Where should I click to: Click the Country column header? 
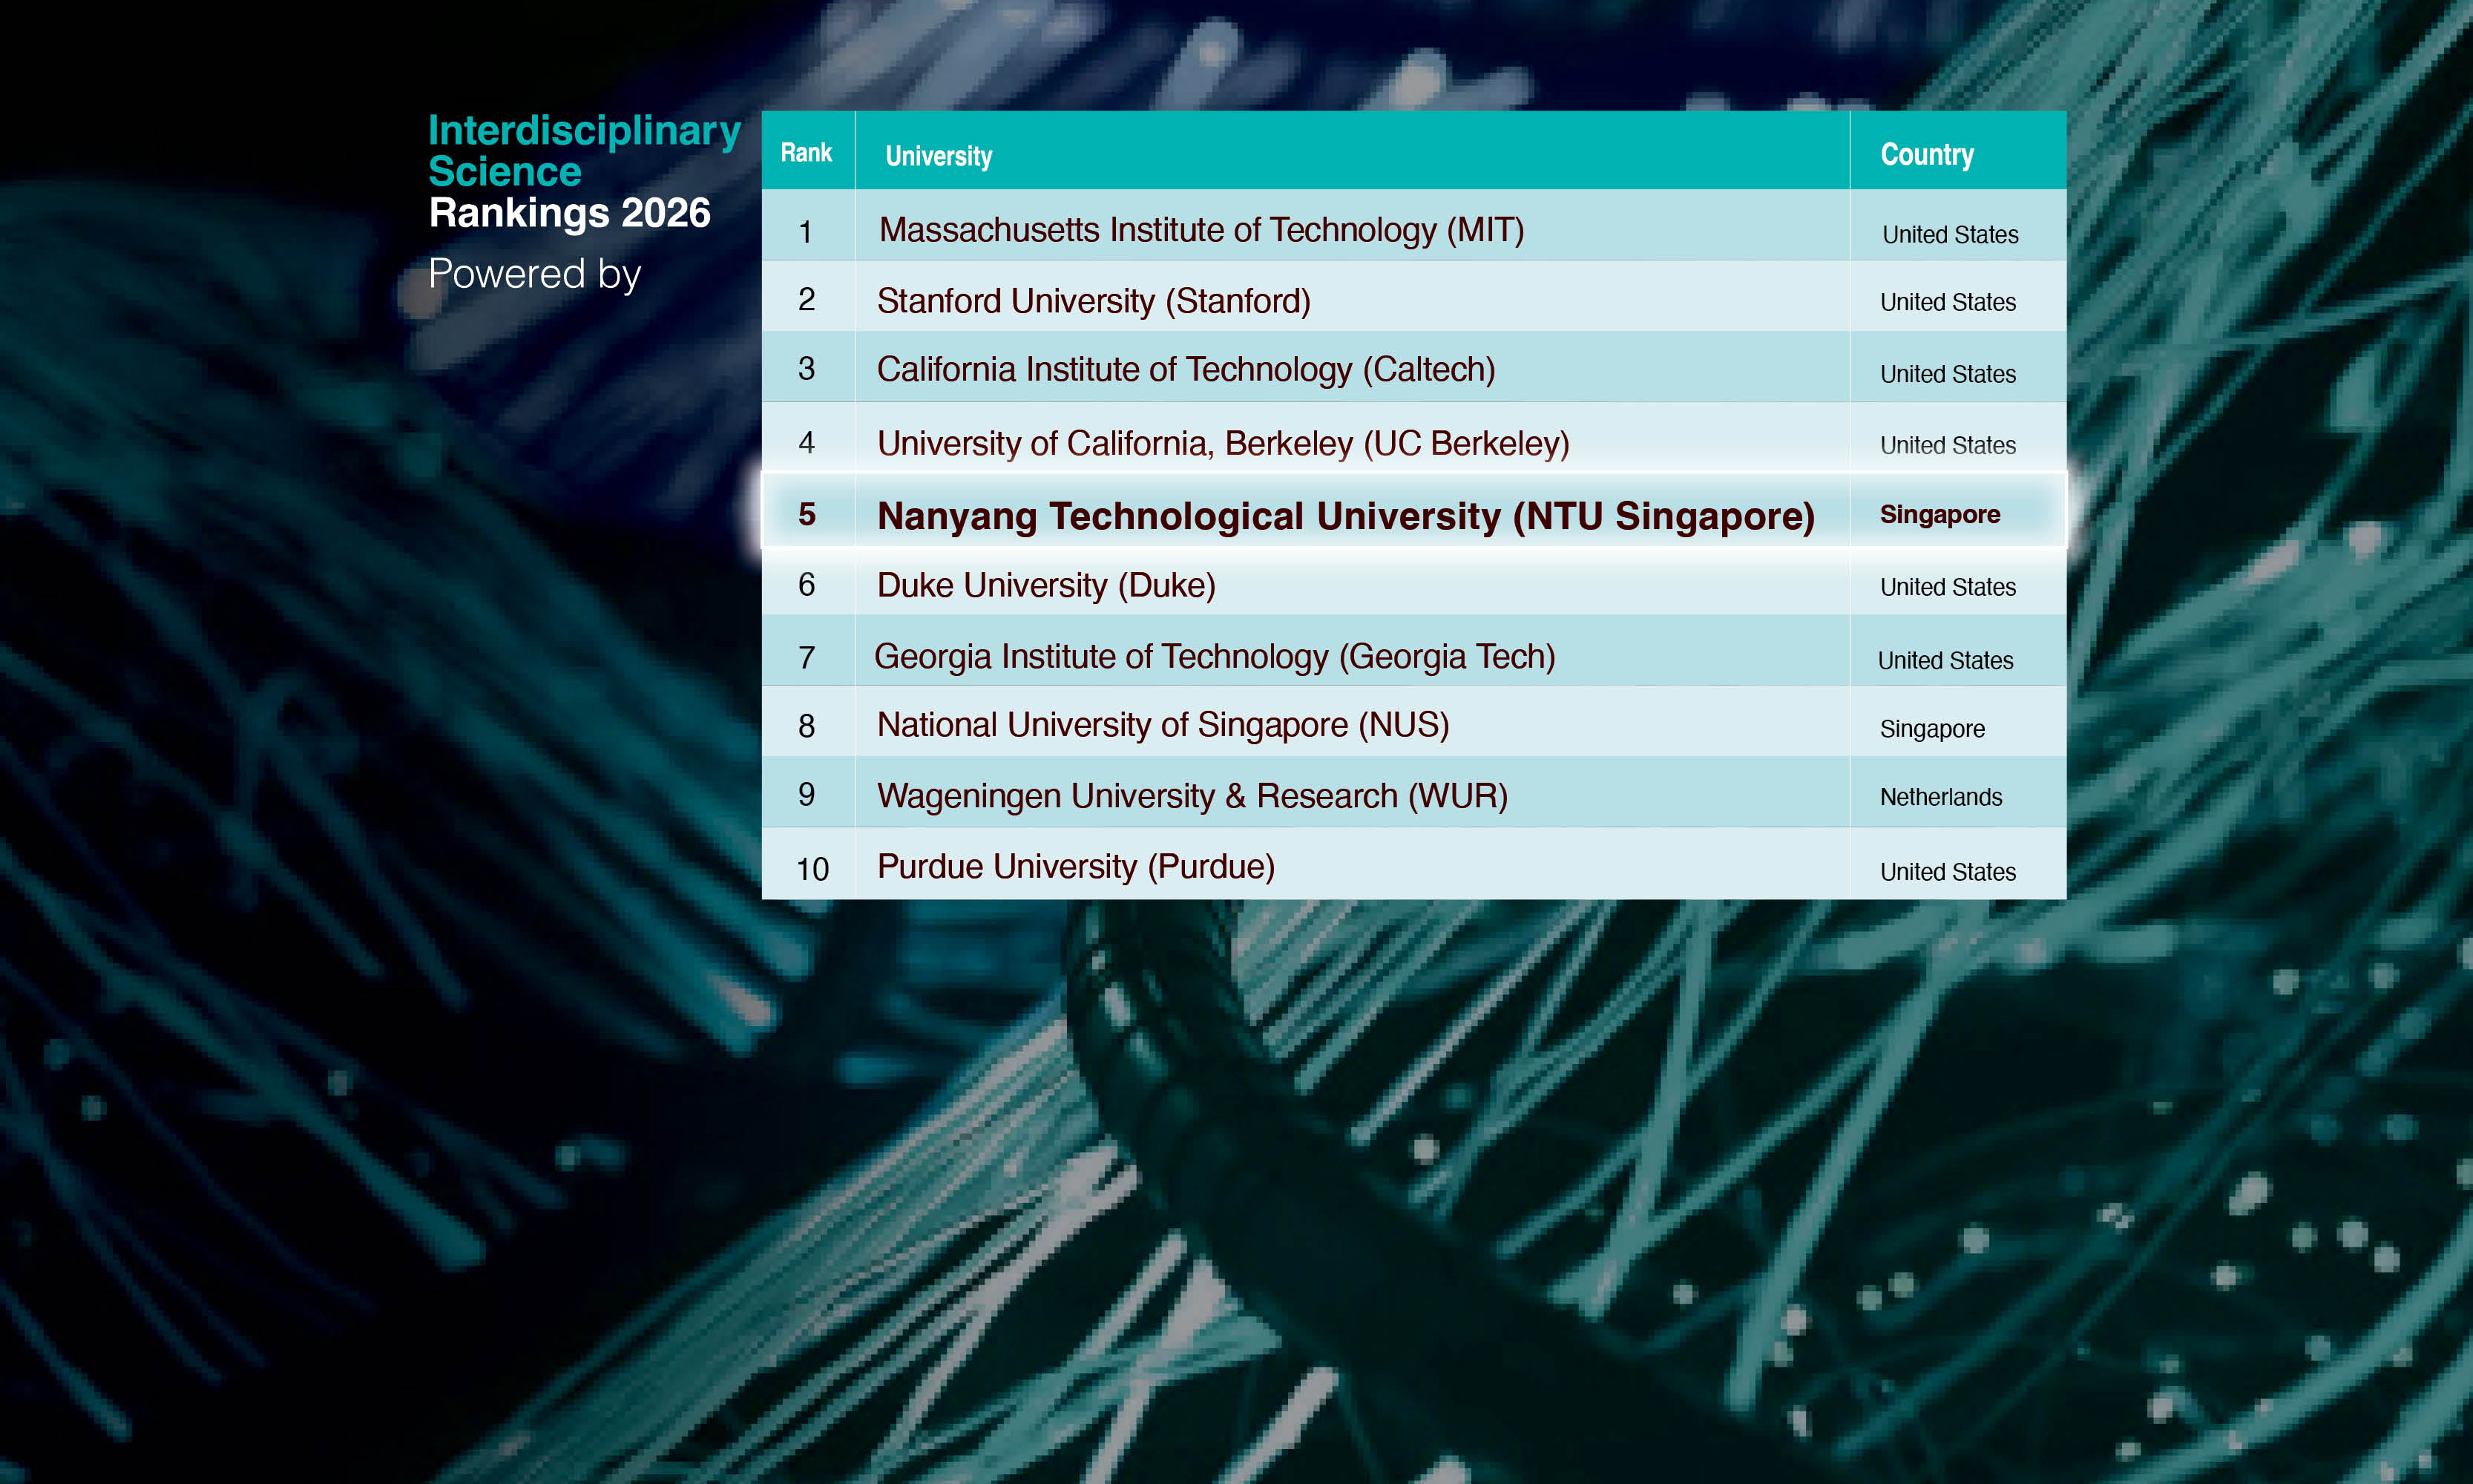(x=1926, y=155)
